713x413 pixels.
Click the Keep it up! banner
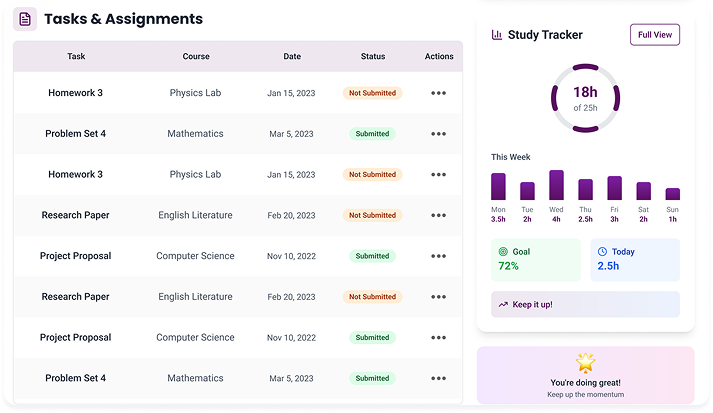[585, 304]
